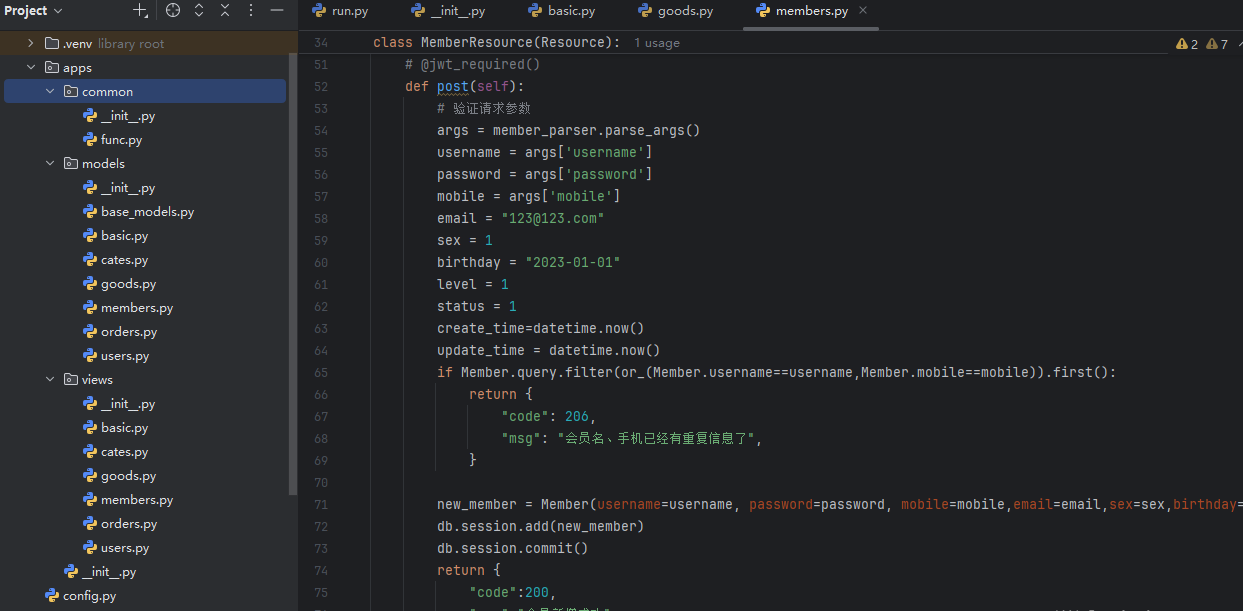1243x611 pixels.
Task: Click 'def post(self):' in the editor
Action: [x=465, y=86]
